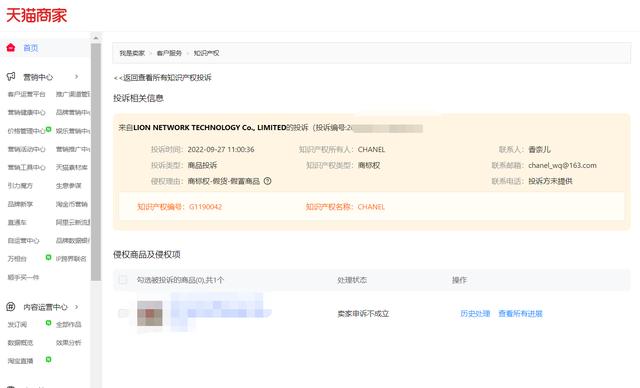This screenshot has width=640, height=388.
Task: Open 天猫素材库 in the sidebar
Action: (72, 167)
